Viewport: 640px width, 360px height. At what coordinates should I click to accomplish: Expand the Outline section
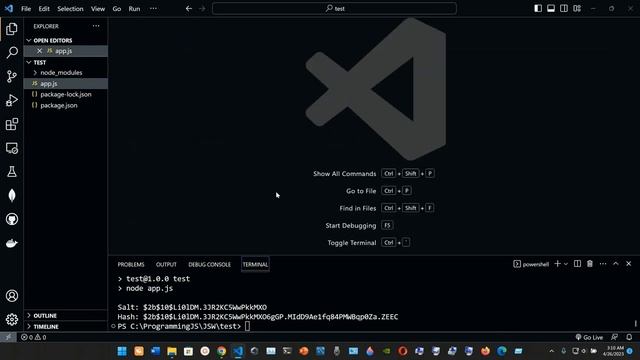[66, 316]
